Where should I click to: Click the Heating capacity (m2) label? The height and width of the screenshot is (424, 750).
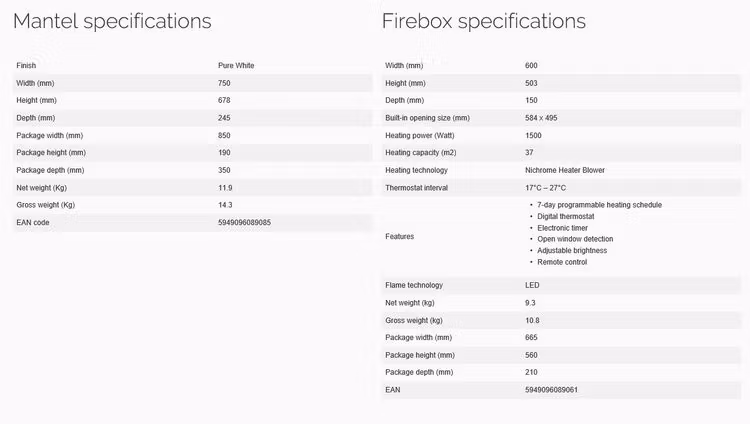point(420,153)
